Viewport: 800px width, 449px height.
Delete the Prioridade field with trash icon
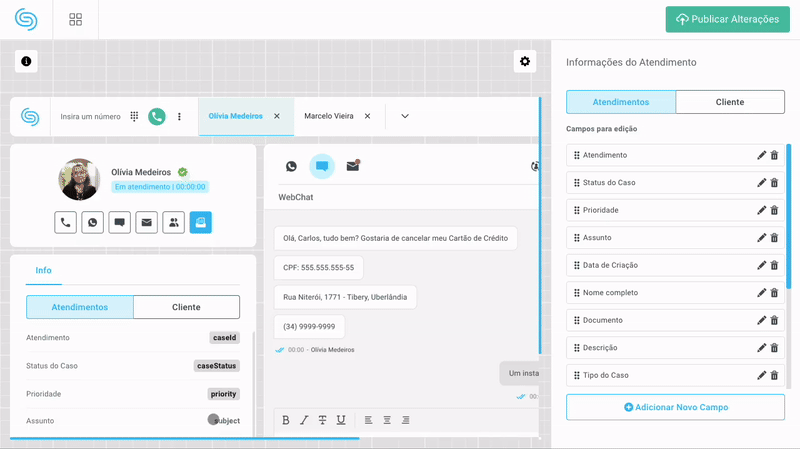pos(774,210)
